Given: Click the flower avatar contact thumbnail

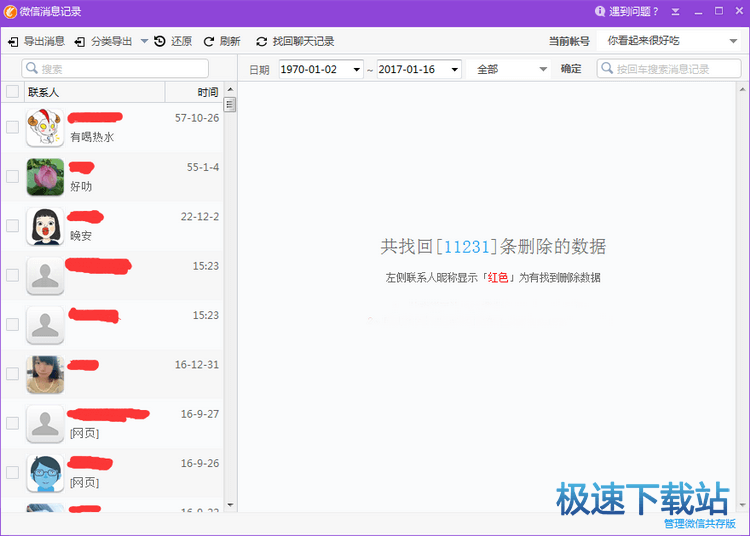Looking at the screenshot, I should (x=45, y=177).
